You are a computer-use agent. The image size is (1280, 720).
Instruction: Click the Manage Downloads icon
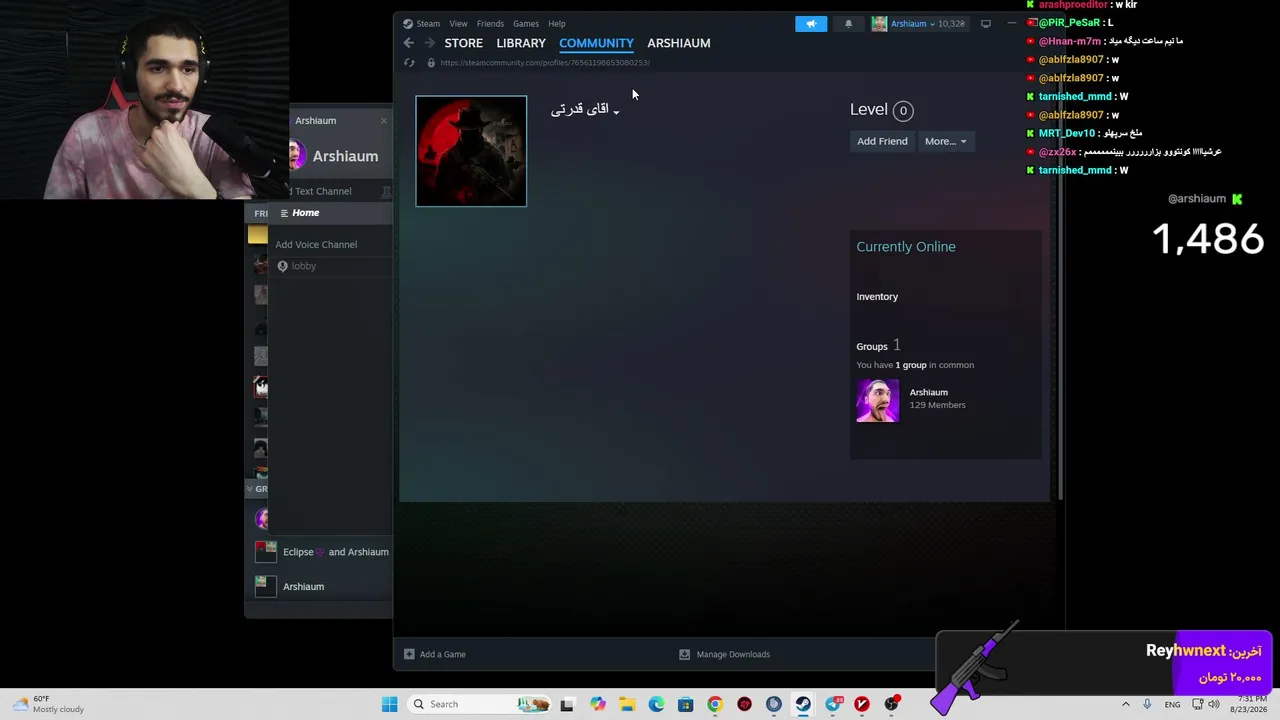point(684,654)
